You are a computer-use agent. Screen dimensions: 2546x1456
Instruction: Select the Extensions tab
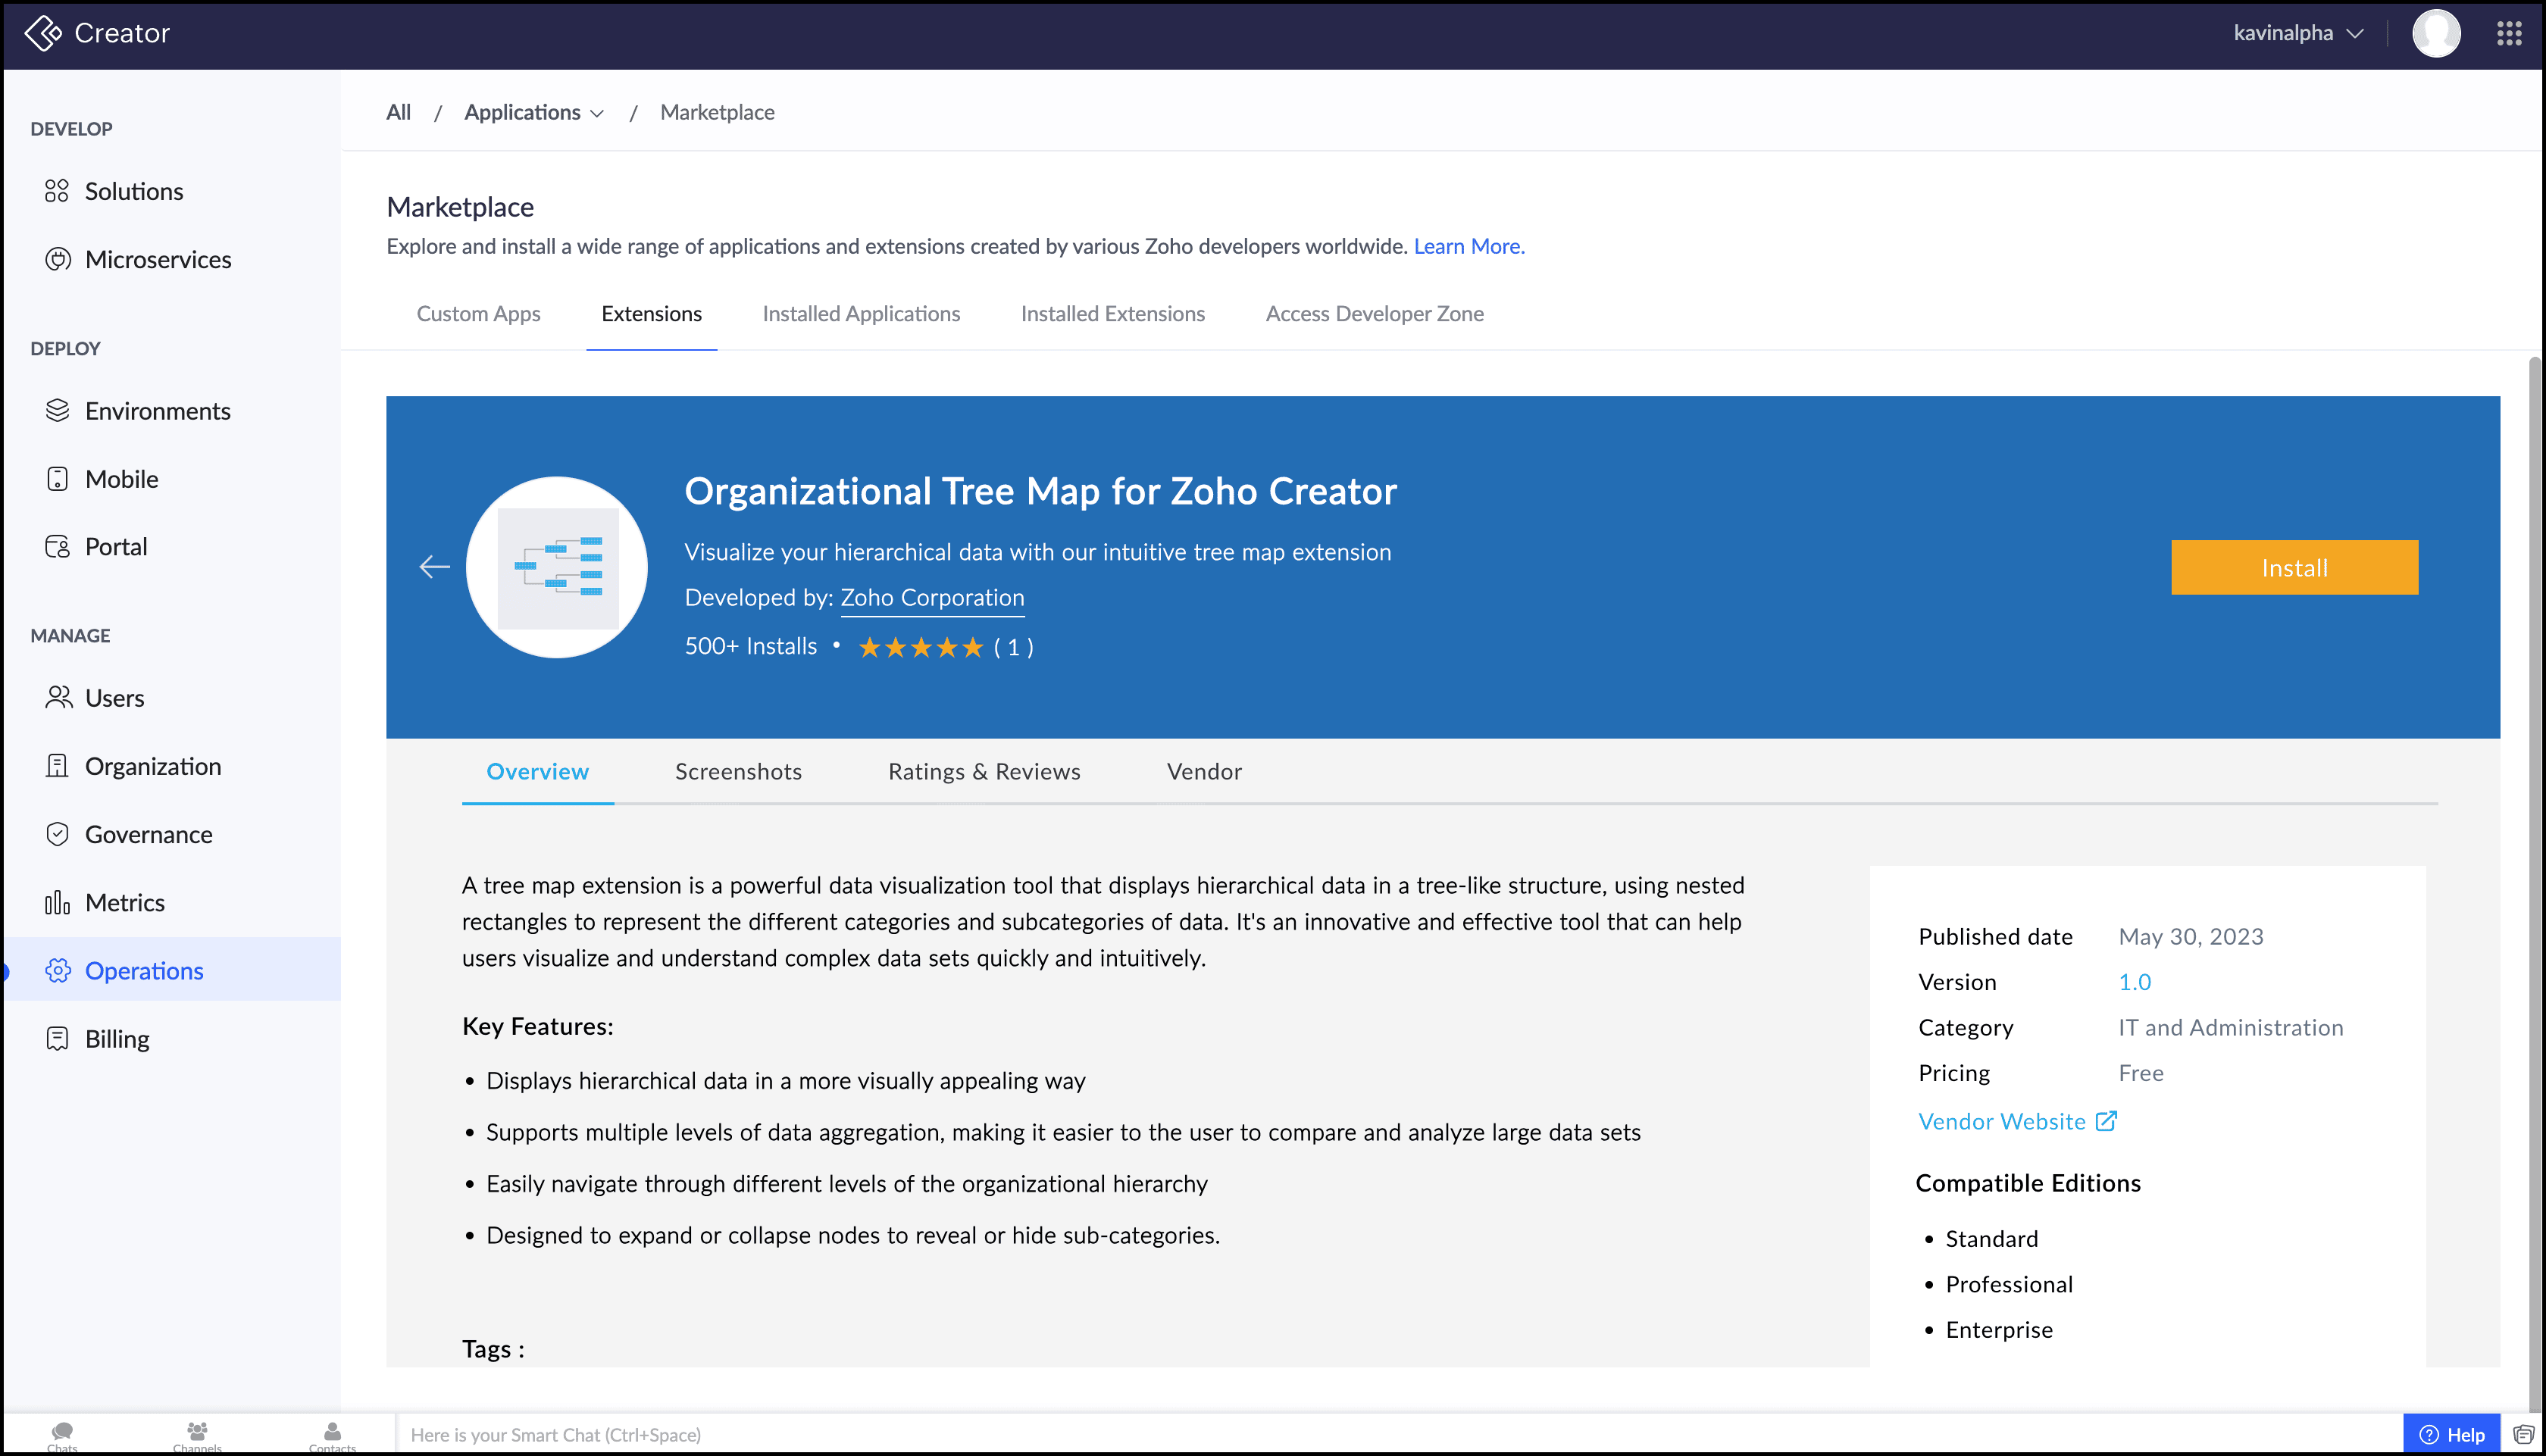point(651,314)
